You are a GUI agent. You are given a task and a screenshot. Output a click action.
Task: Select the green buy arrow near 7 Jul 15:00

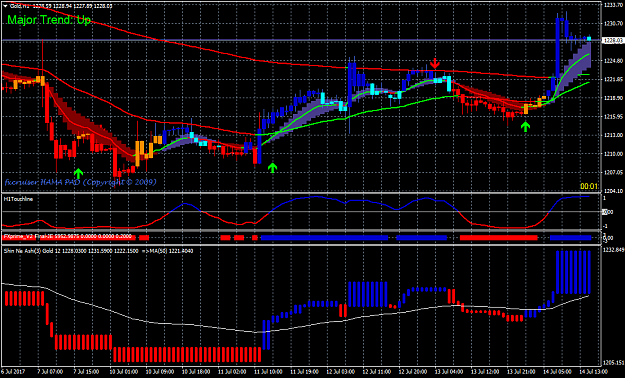coord(78,173)
